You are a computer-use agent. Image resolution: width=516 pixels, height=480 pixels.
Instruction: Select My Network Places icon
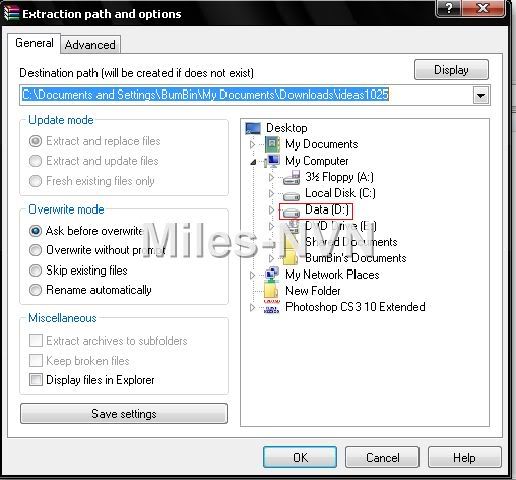coord(272,274)
